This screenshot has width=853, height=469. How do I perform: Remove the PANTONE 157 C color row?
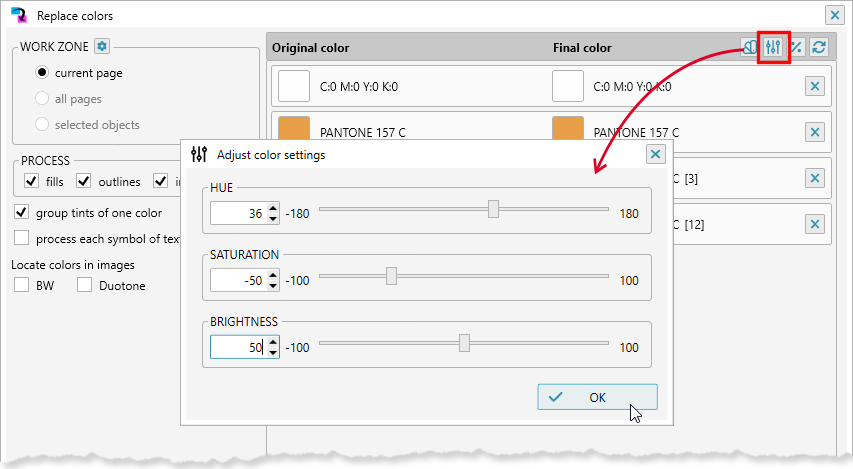coord(814,132)
